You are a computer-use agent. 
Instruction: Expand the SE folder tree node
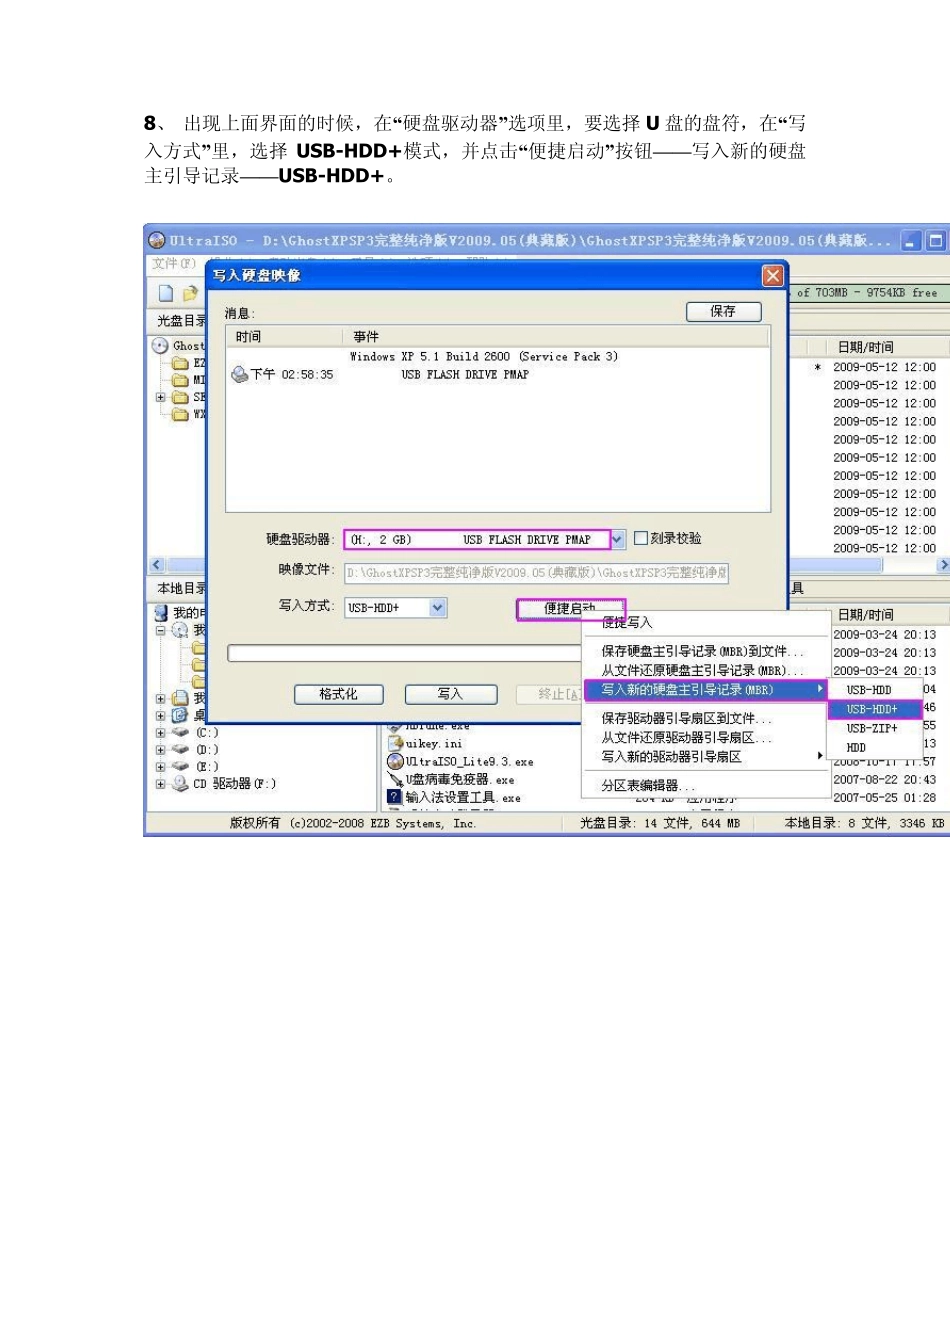click(160, 397)
